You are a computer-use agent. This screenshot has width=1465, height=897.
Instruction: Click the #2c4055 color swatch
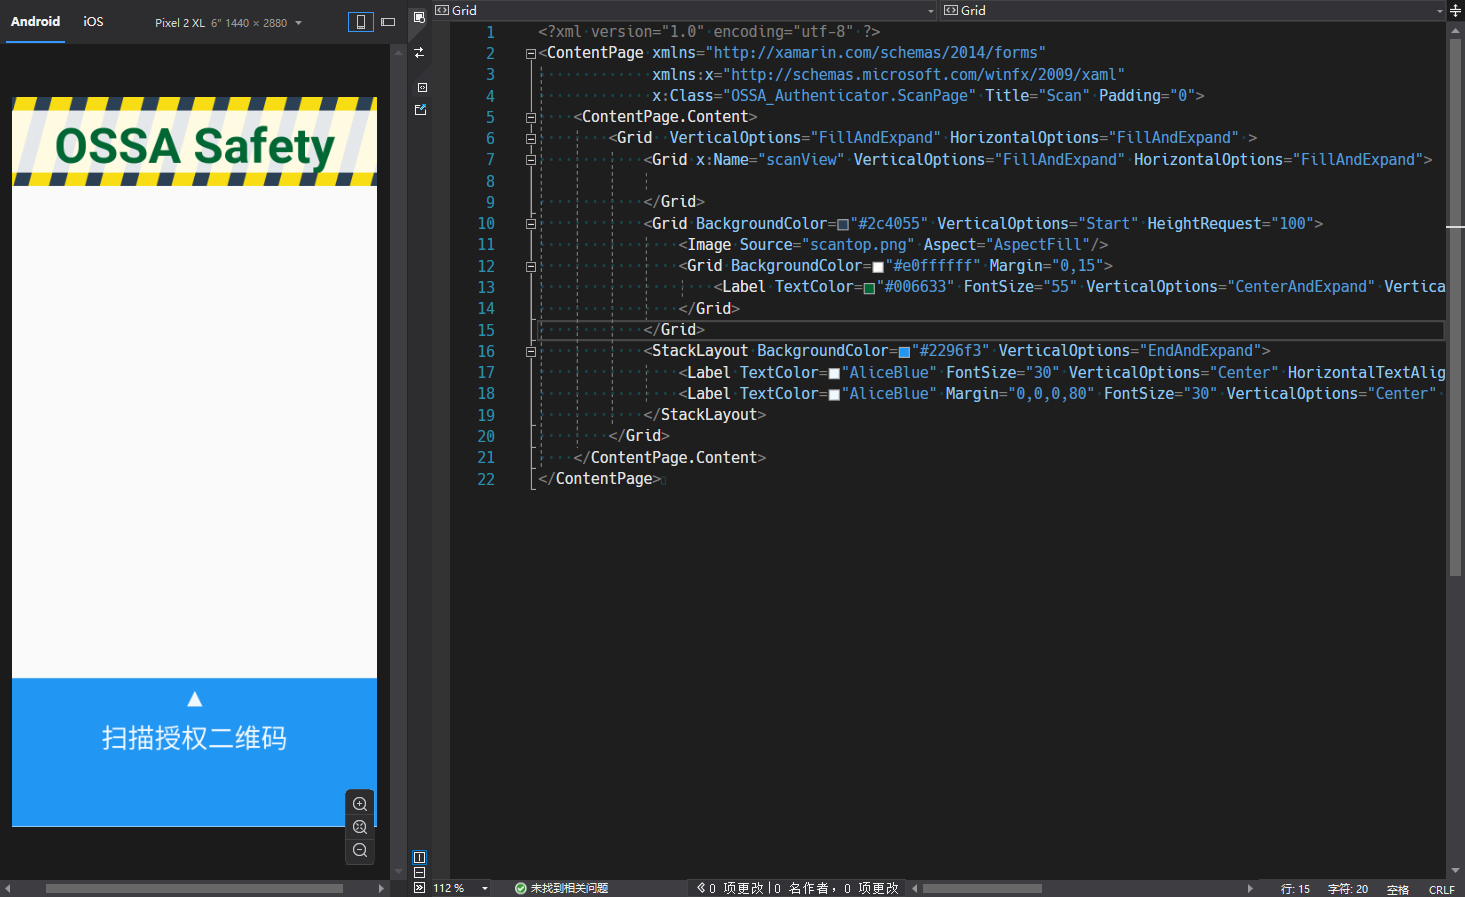pos(843,225)
